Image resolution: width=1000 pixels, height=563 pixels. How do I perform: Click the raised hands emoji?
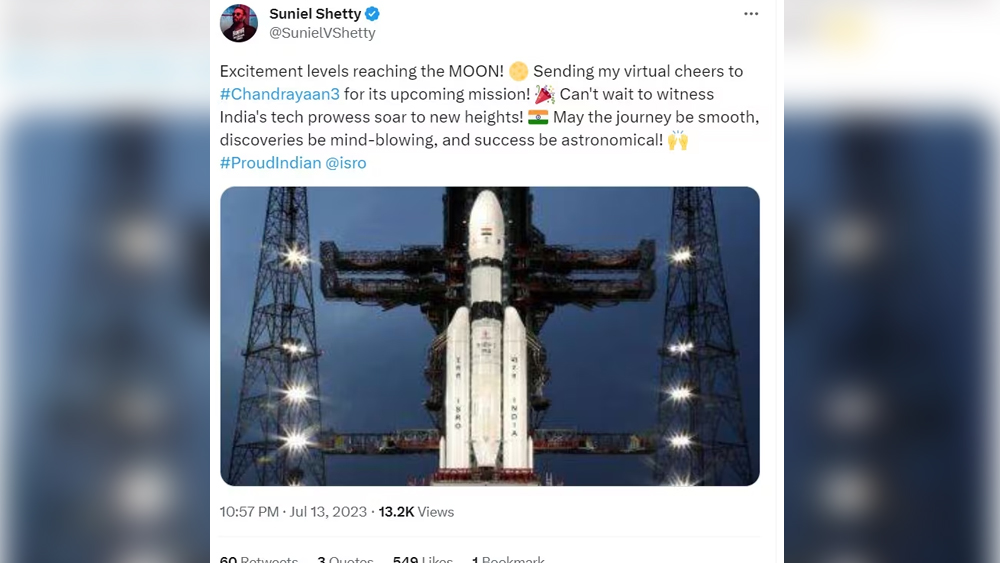click(678, 140)
